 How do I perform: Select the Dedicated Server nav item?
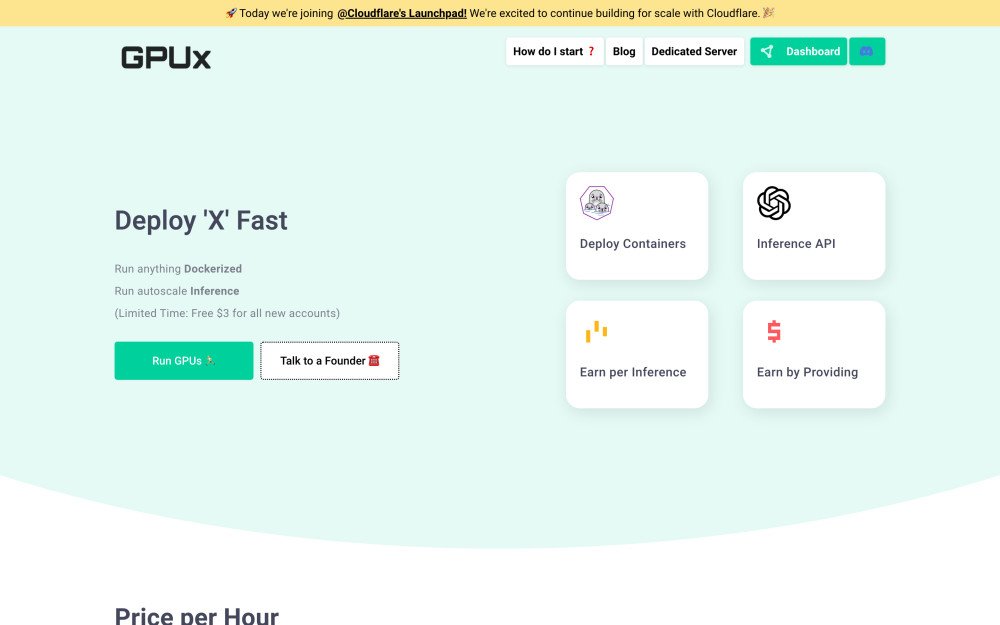(694, 51)
